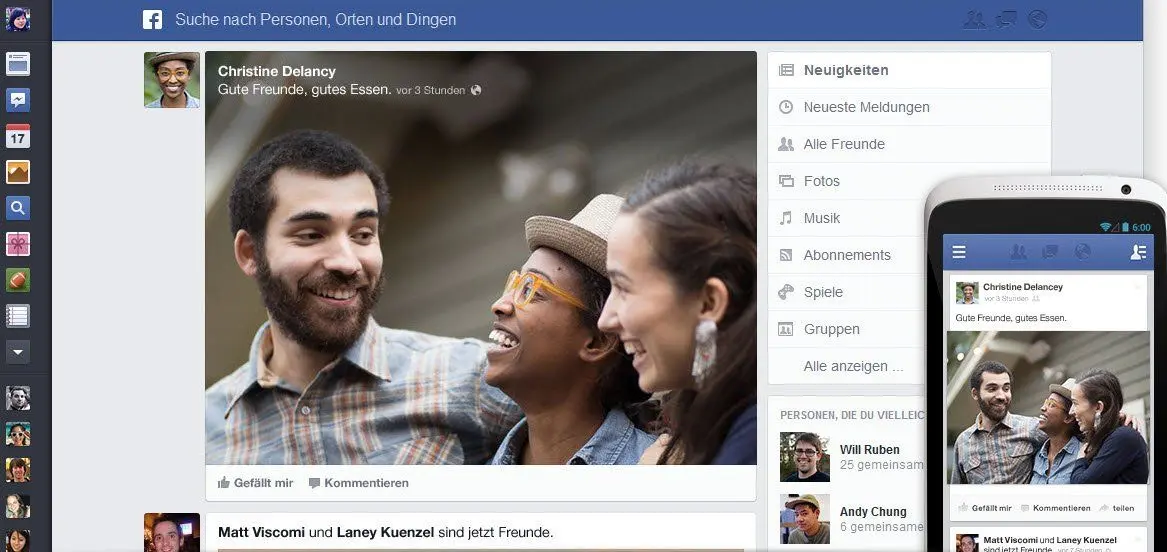Image resolution: width=1167 pixels, height=552 pixels.
Task: Open Matt Viscomi's name in desktop feed
Action: [261, 533]
